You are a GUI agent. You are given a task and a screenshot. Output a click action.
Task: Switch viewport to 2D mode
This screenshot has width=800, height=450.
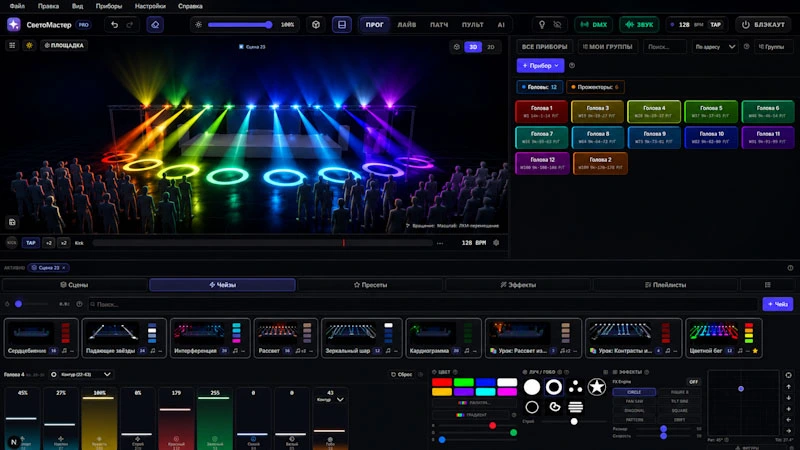(491, 47)
